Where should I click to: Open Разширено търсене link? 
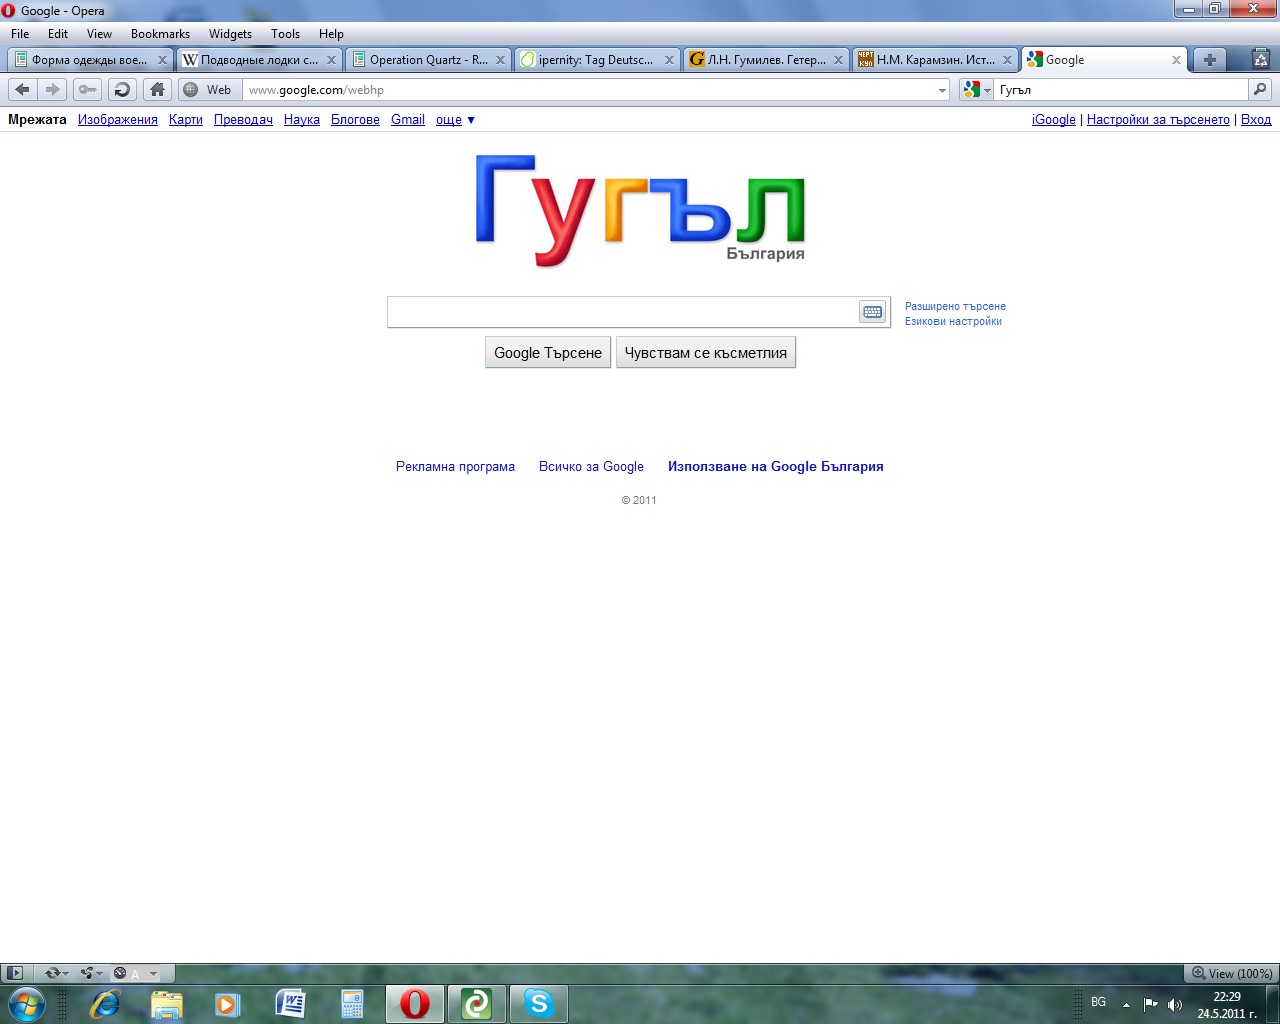(x=955, y=306)
